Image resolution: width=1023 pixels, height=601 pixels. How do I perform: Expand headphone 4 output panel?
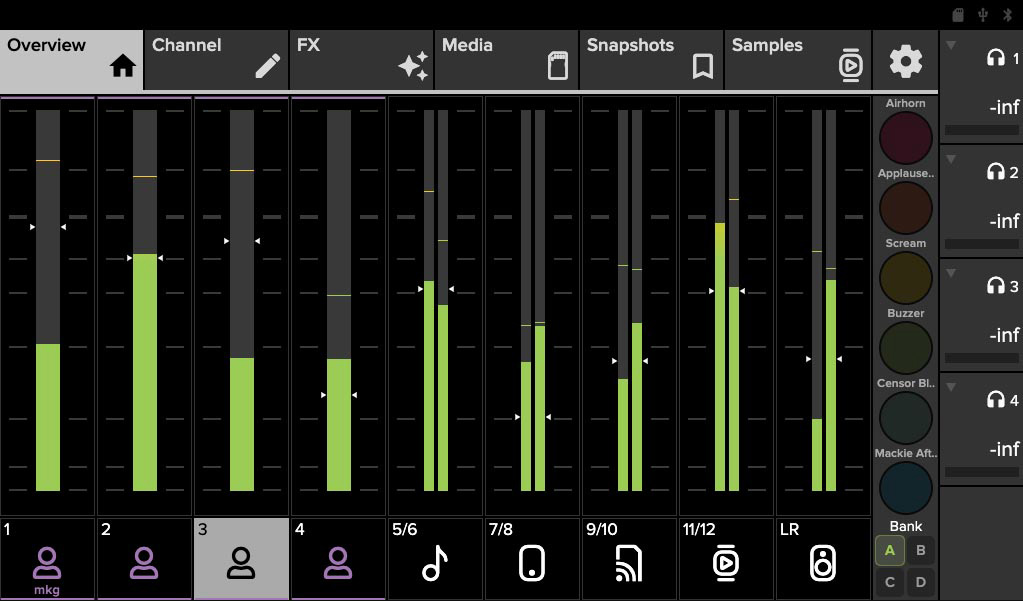click(951, 388)
